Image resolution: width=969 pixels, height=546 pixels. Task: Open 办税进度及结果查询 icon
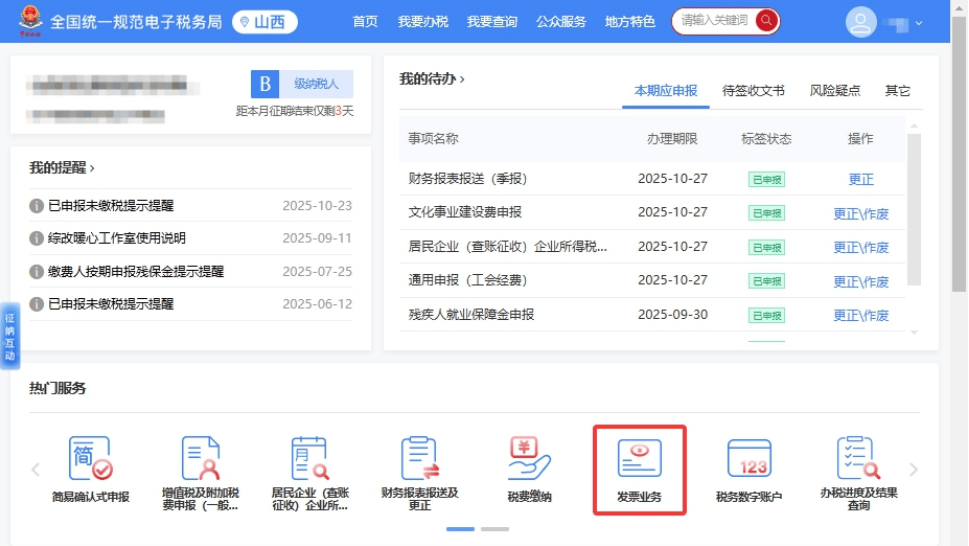coord(858,460)
